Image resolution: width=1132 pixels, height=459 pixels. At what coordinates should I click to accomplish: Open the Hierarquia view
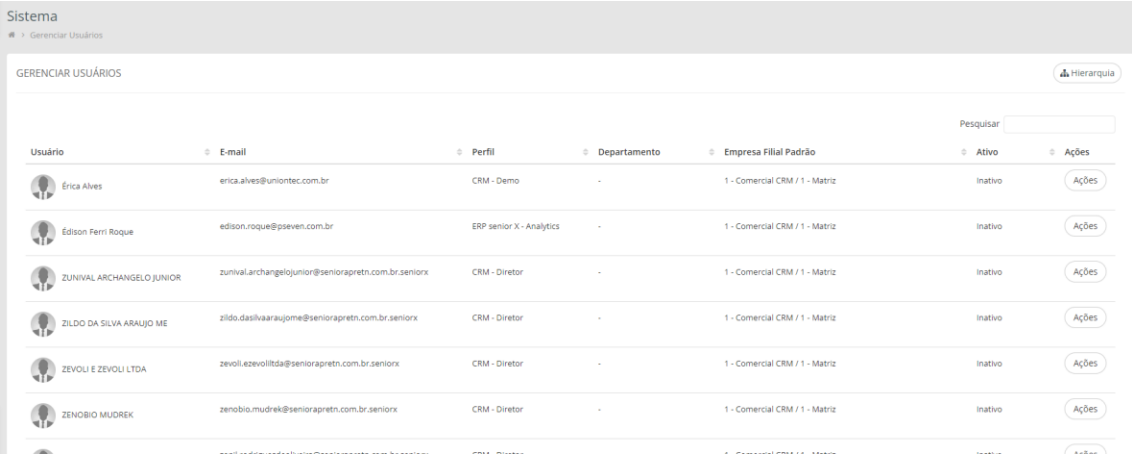[x=1086, y=73]
